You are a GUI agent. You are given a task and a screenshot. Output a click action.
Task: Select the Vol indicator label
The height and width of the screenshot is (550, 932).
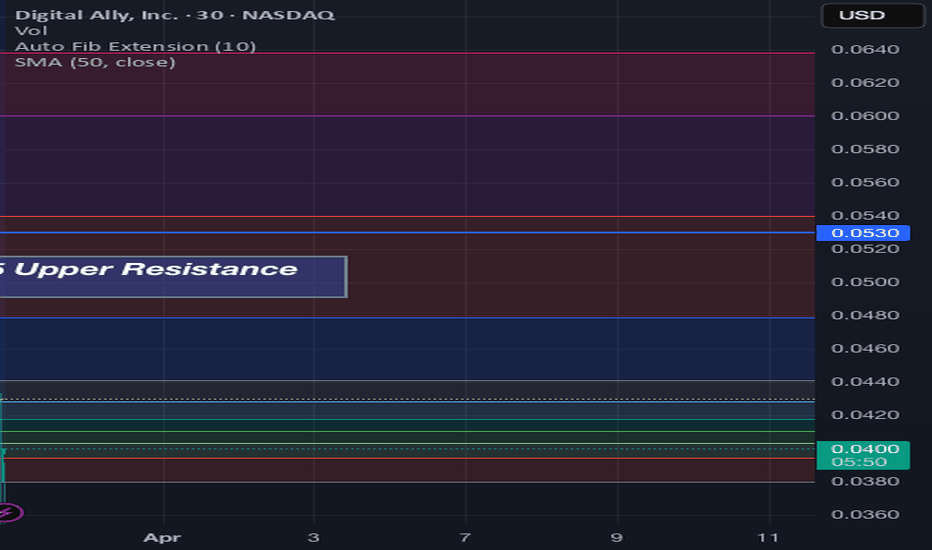pyautogui.click(x=31, y=31)
